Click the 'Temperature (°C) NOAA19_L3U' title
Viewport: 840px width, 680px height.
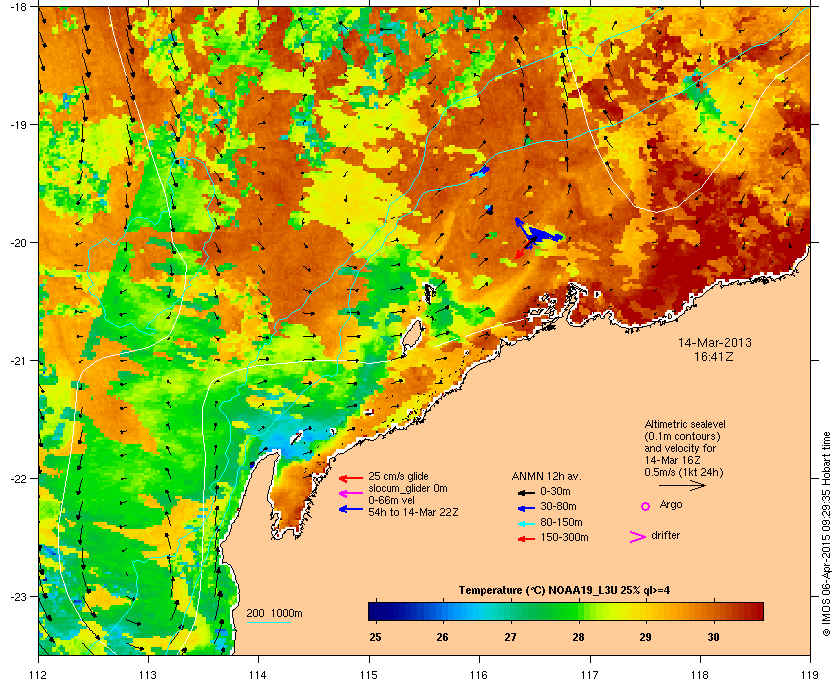(540, 591)
